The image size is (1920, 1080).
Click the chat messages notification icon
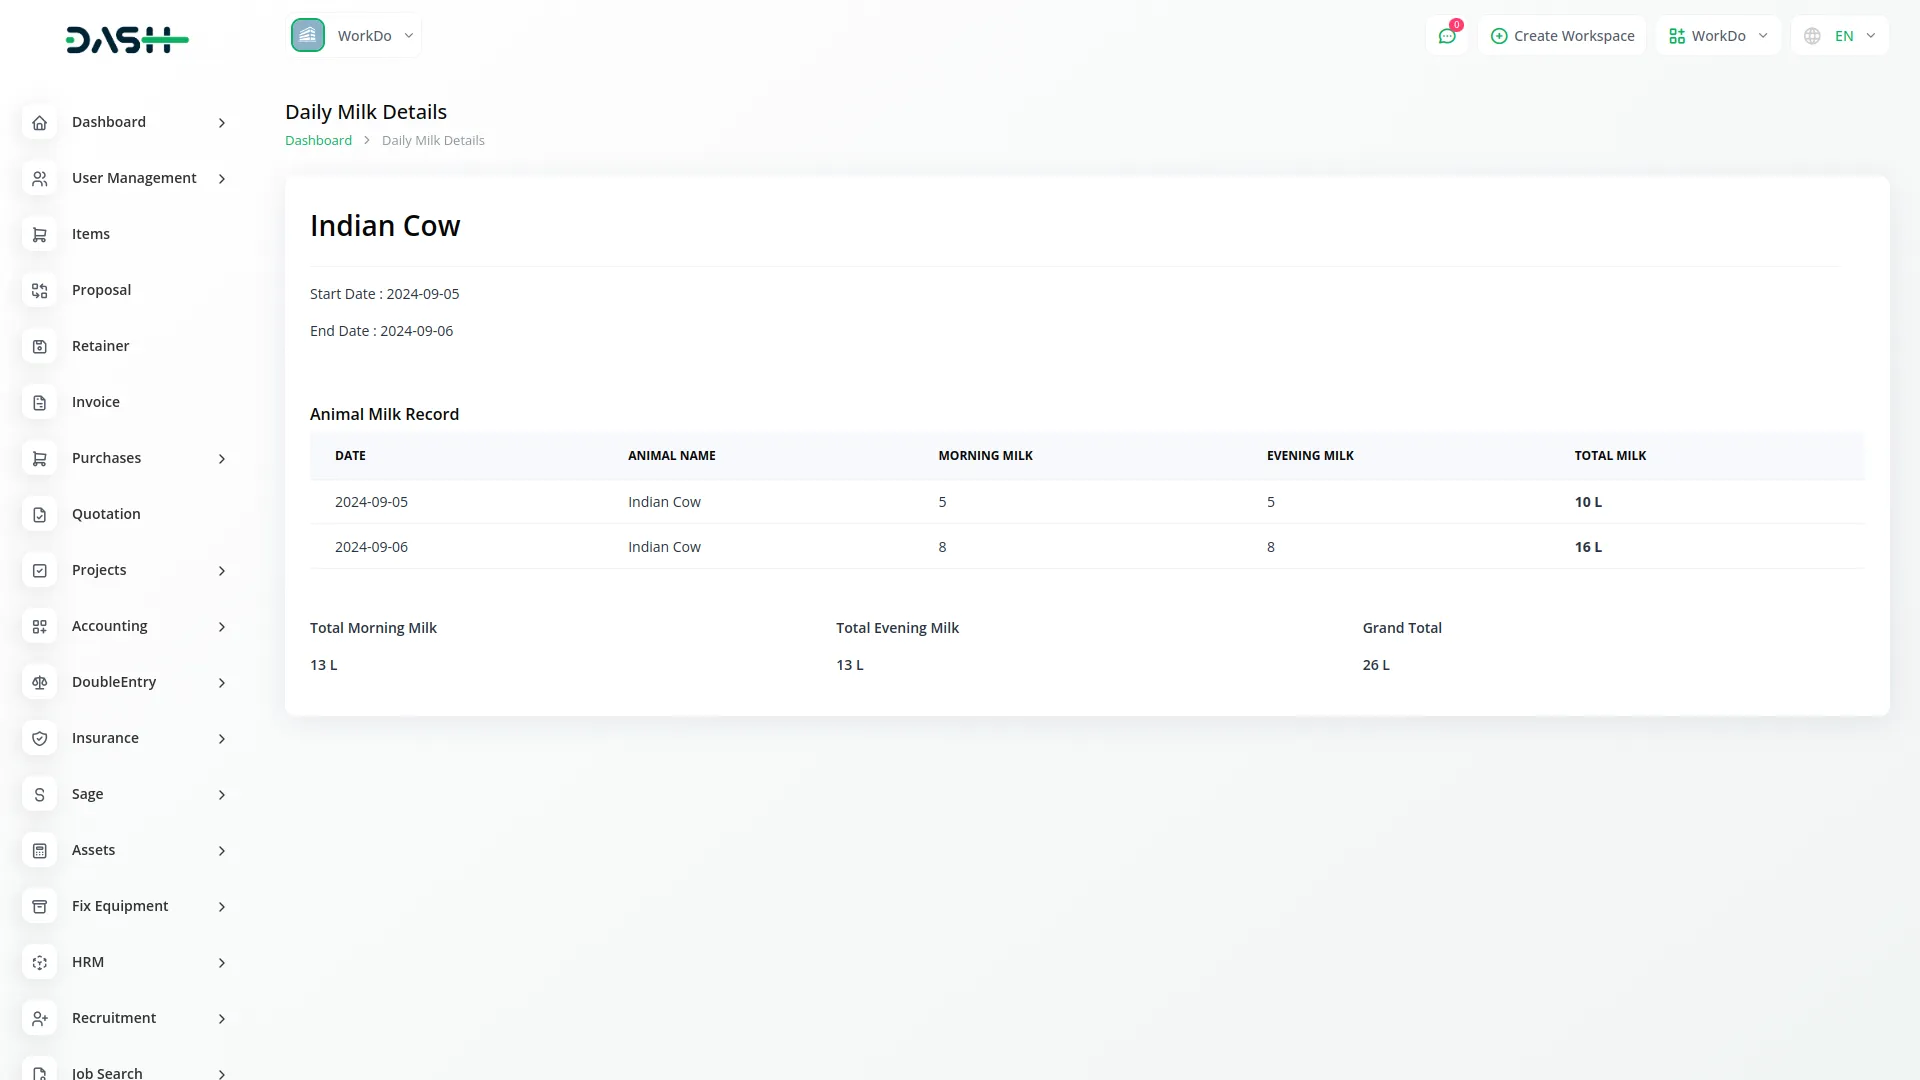click(1446, 36)
